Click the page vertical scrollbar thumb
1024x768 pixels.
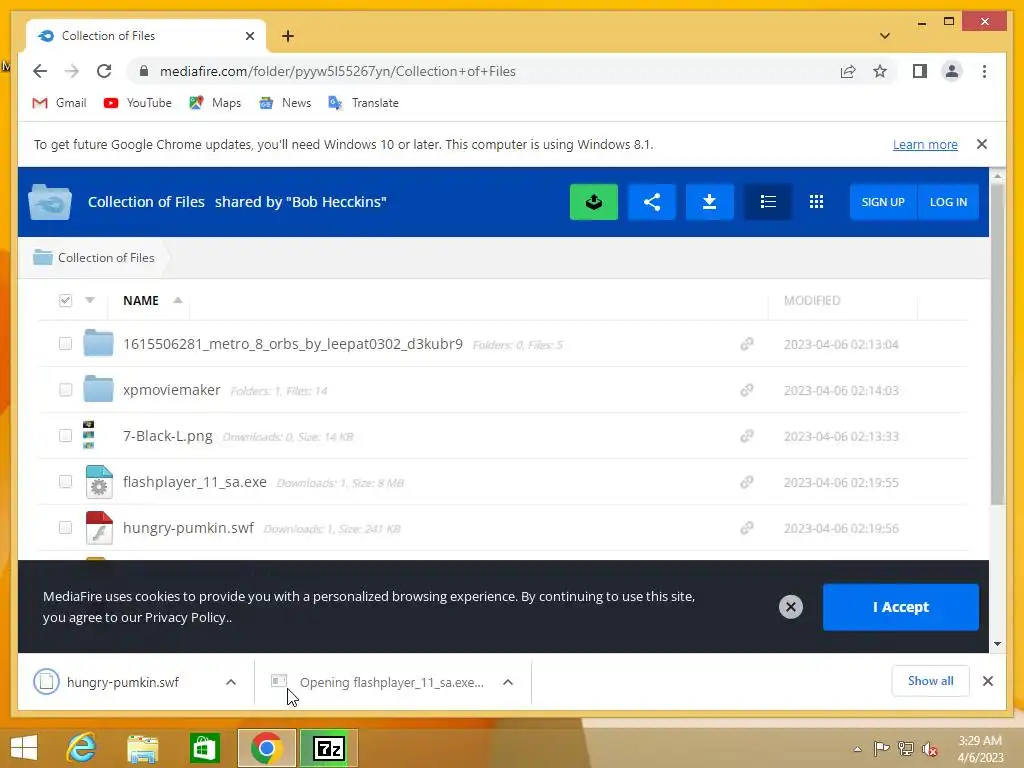[x=997, y=344]
